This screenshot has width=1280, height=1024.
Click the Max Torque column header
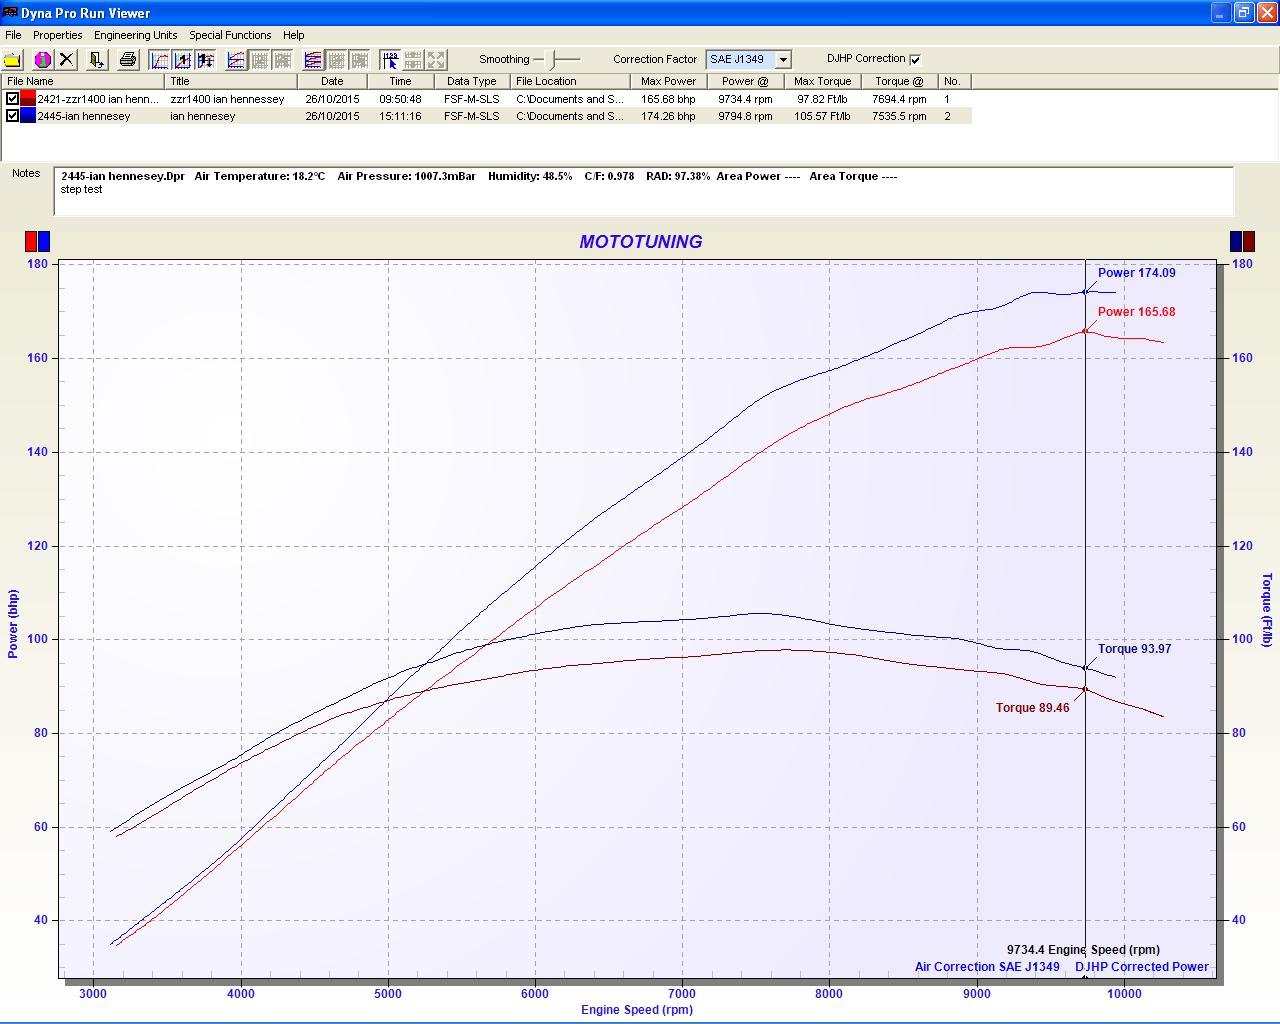pos(822,81)
